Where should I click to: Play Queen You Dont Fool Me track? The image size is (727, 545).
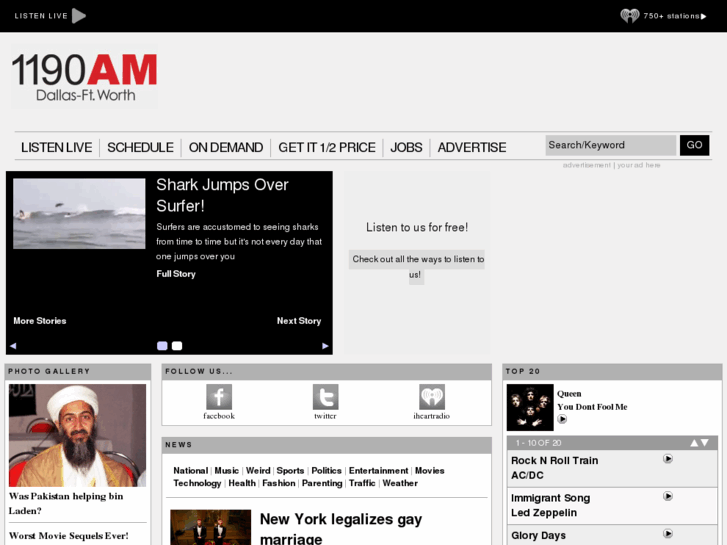pos(562,419)
